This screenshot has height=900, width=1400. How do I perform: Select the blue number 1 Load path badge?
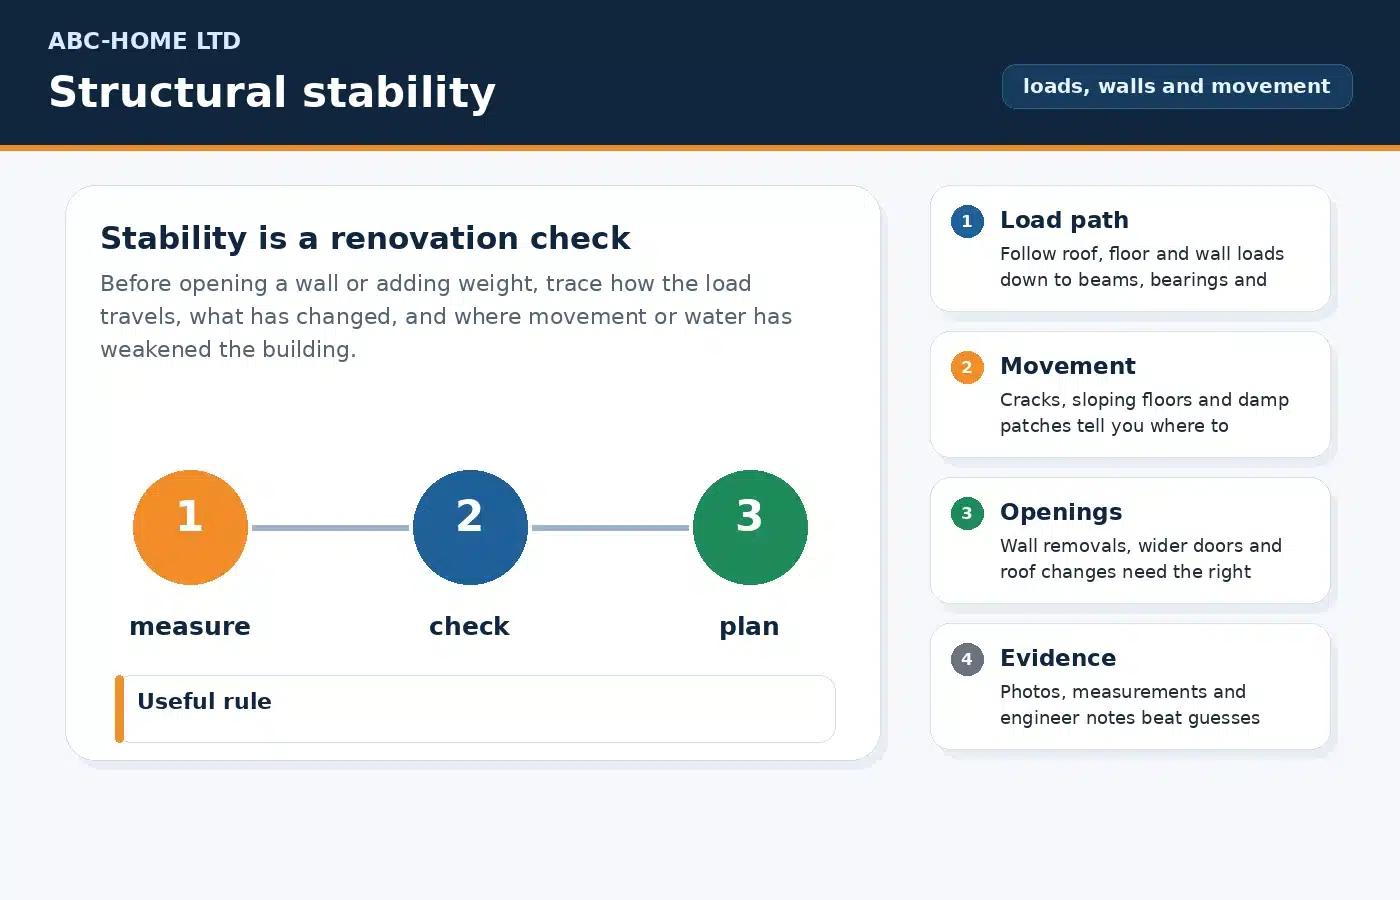[x=967, y=221]
